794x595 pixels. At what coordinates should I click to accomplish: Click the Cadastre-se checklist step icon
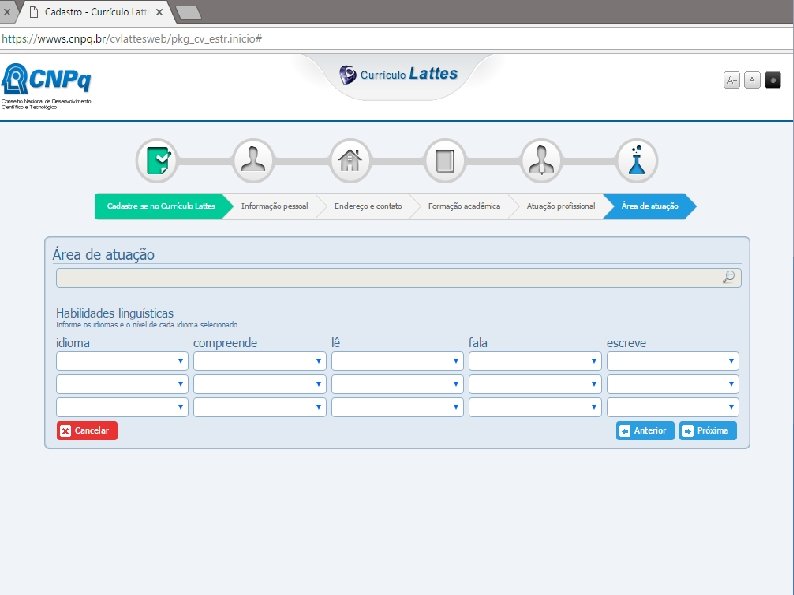[157, 161]
